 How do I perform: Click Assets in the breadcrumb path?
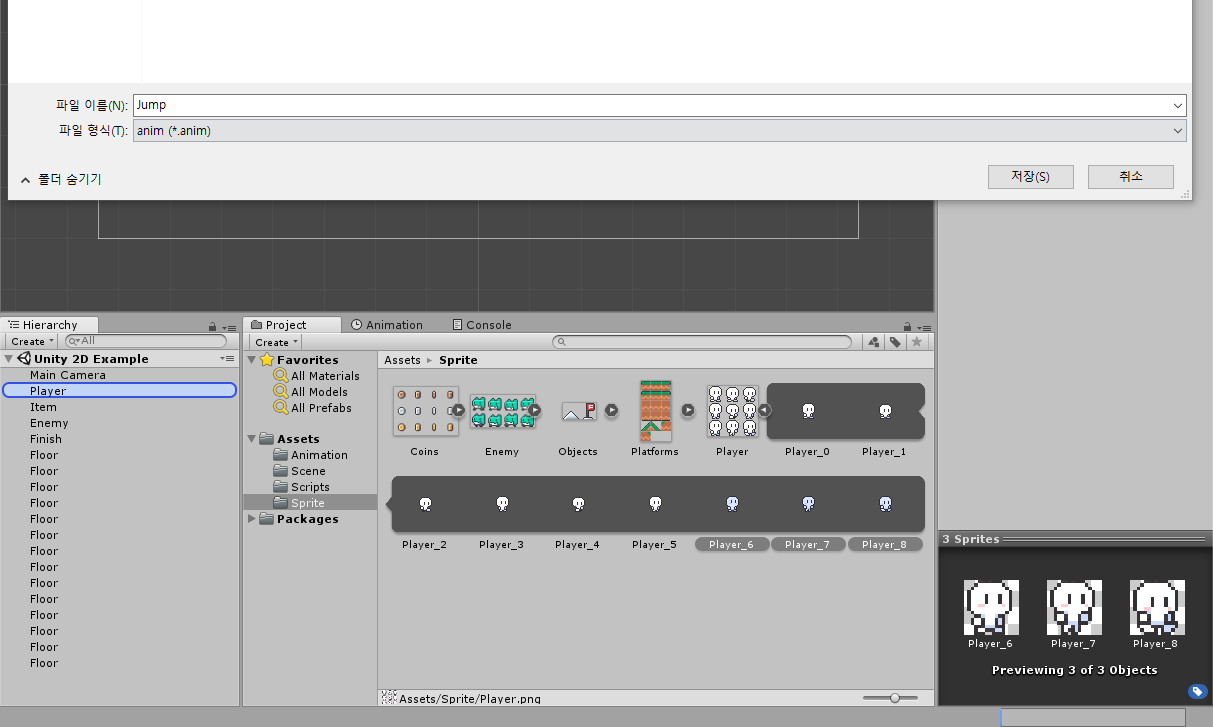[402, 360]
